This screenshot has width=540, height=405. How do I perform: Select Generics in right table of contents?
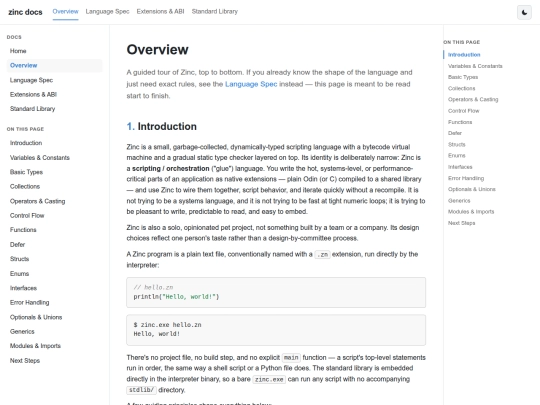point(459,200)
